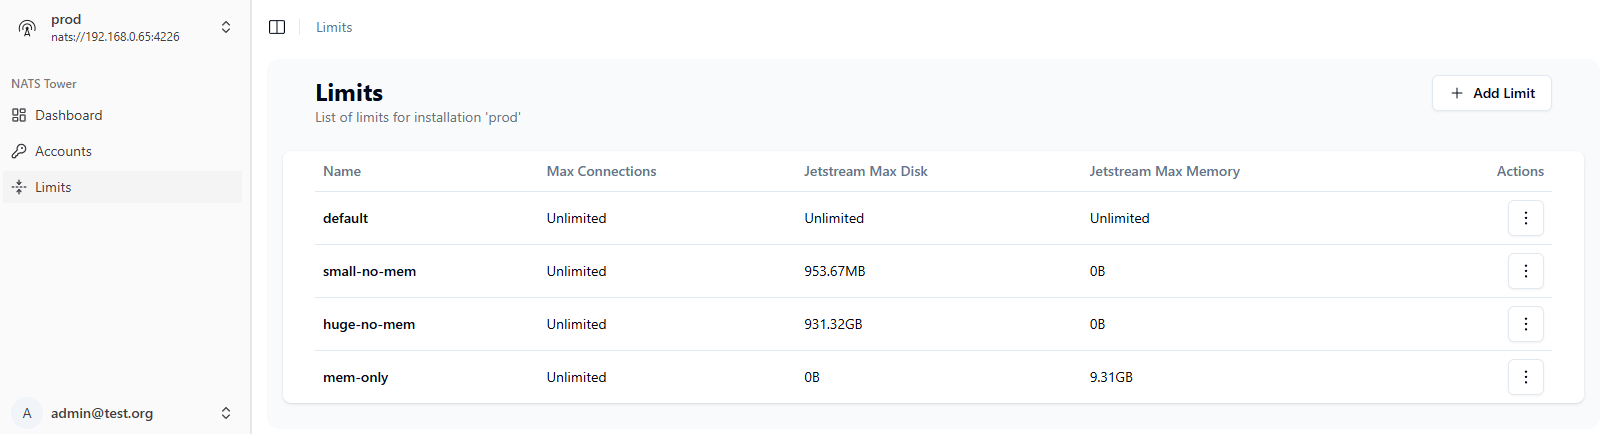Screen dimensions: 1602x434
Task: Click the Jetstream Max Disk column header
Action: point(866,171)
